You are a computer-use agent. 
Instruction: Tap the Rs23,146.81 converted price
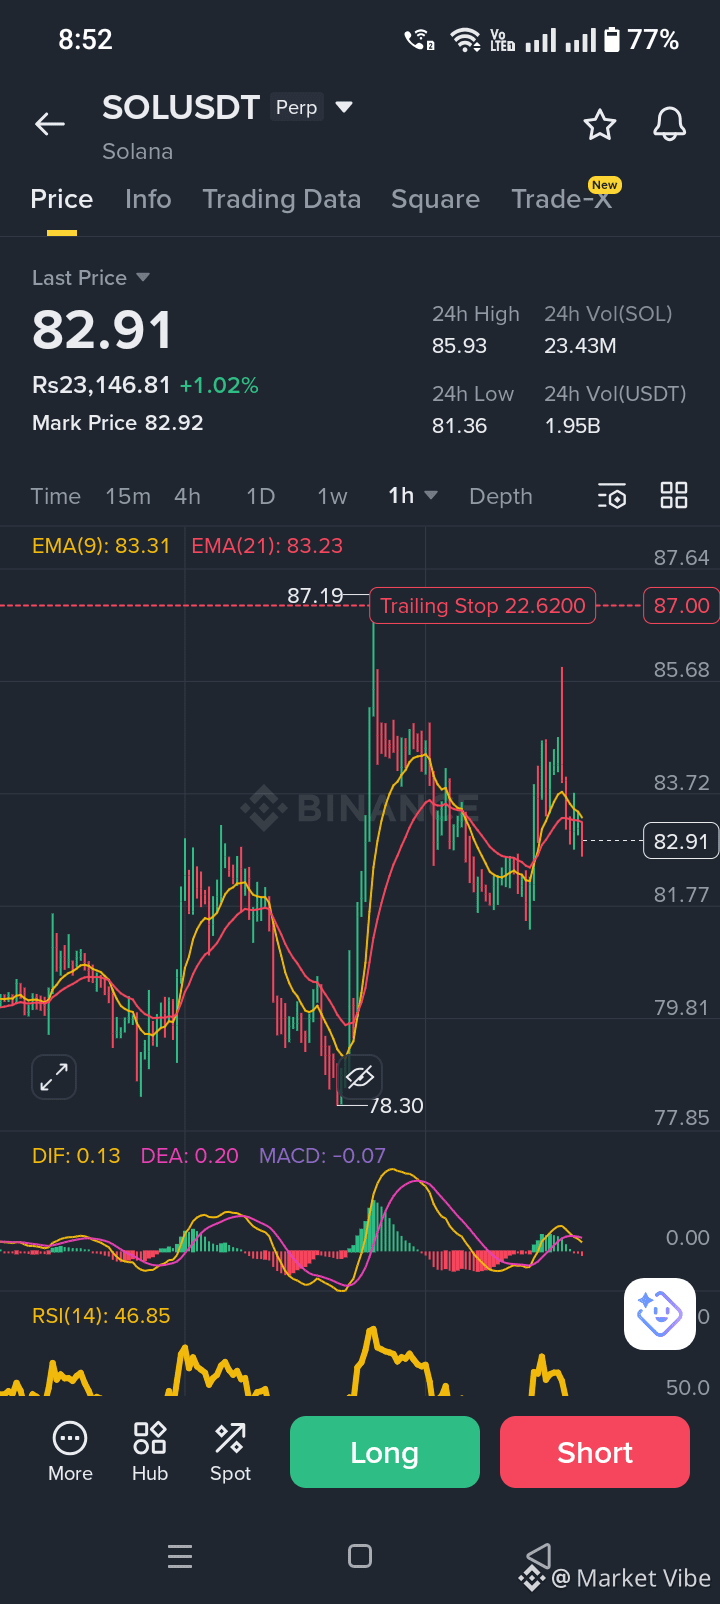click(x=101, y=385)
